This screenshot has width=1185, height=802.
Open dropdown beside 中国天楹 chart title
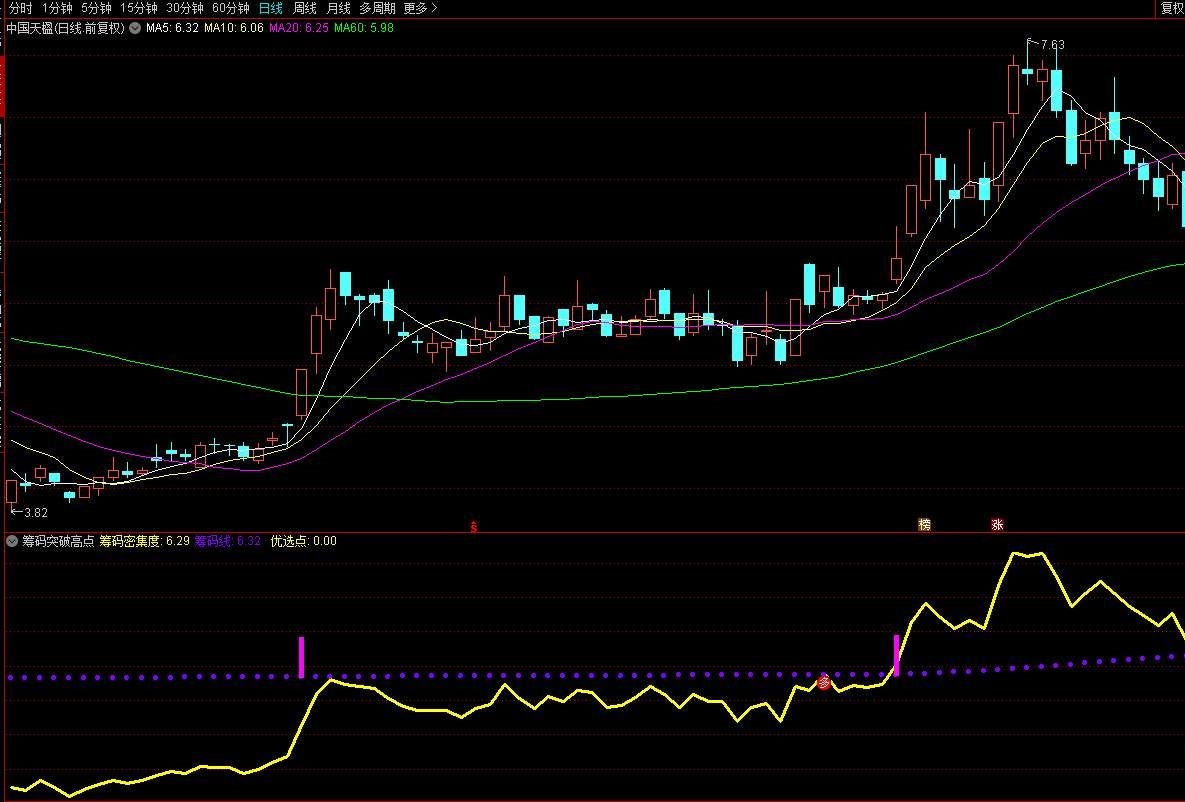pyautogui.click(x=135, y=28)
